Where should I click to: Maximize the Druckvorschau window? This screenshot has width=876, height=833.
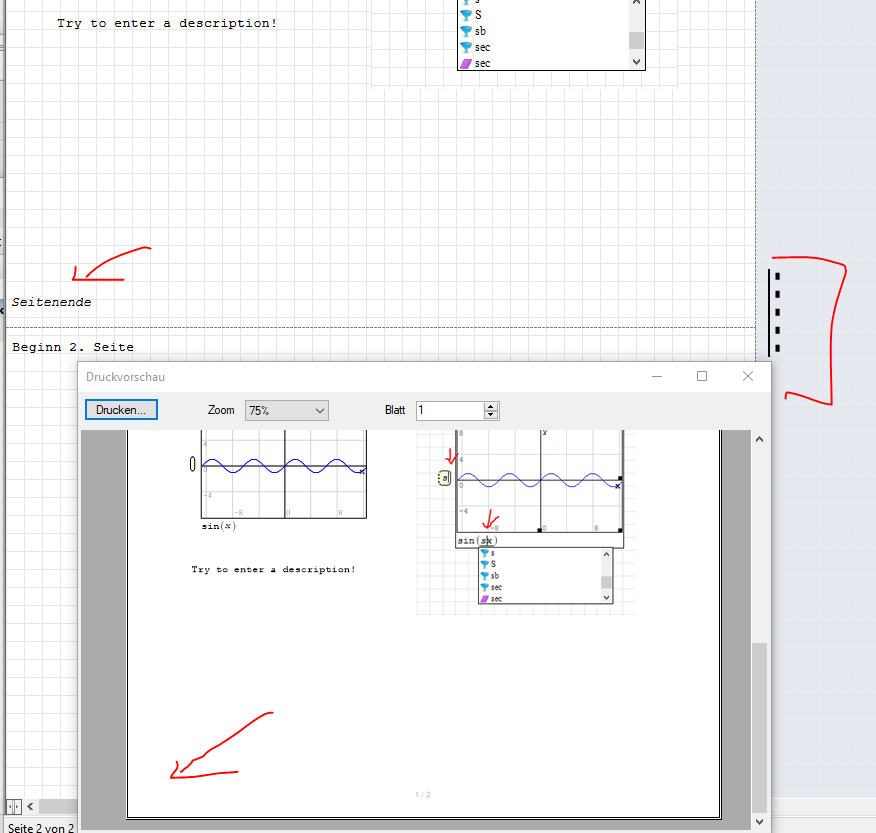[702, 376]
